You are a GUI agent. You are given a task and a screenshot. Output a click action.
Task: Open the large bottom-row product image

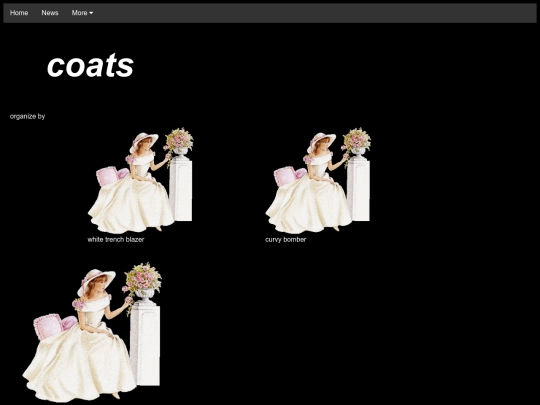pyautogui.click(x=92, y=332)
